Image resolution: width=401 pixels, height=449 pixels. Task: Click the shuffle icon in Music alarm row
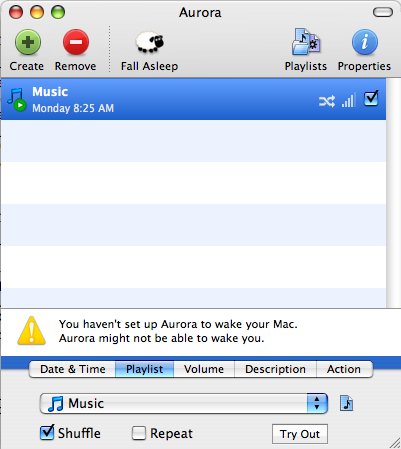pos(327,101)
